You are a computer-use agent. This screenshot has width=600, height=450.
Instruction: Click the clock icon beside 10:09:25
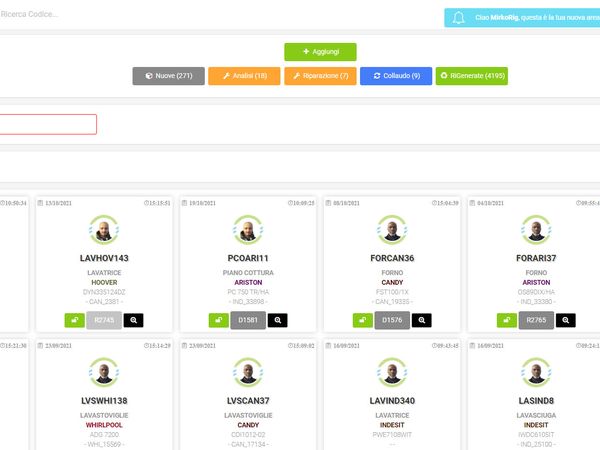290,203
